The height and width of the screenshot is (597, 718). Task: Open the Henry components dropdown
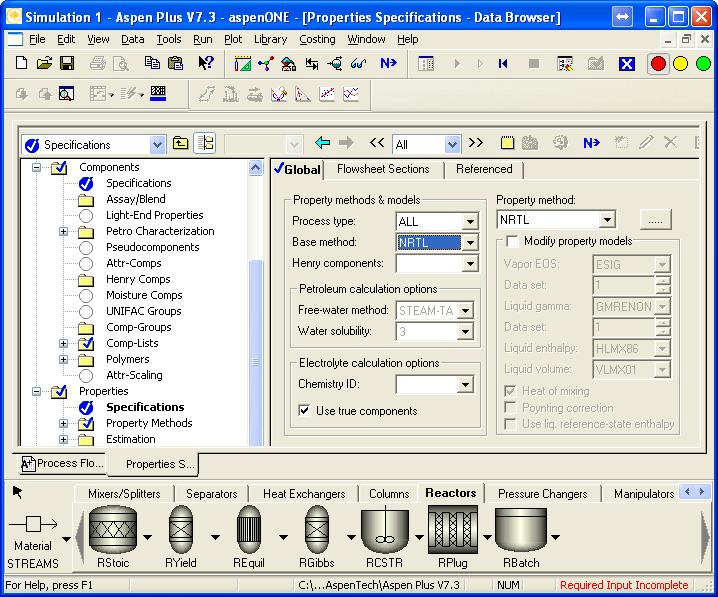coord(470,264)
